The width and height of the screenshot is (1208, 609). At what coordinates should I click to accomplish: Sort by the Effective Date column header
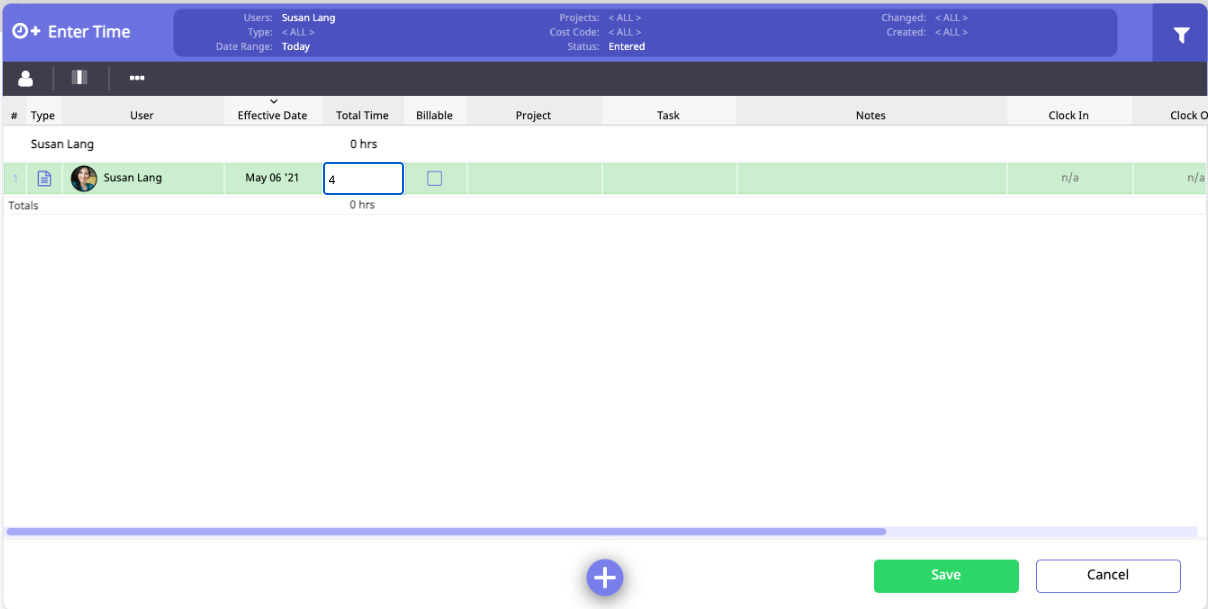coord(272,115)
